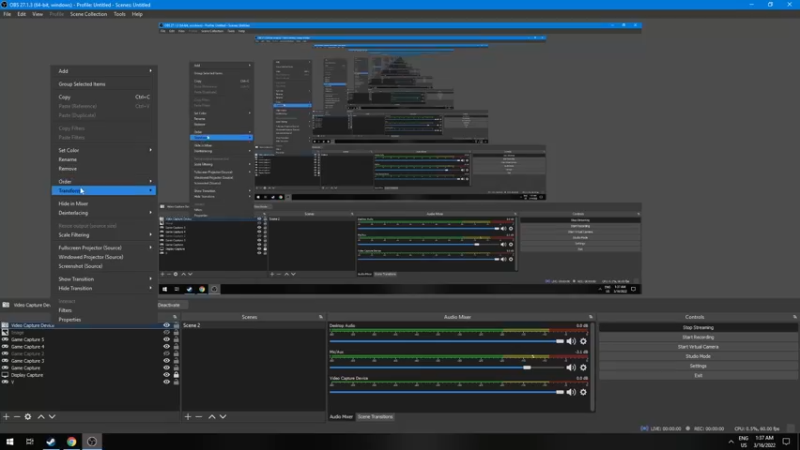Remove the selected scene with minus icon
The width and height of the screenshot is (800, 450).
pyautogui.click(x=199, y=417)
